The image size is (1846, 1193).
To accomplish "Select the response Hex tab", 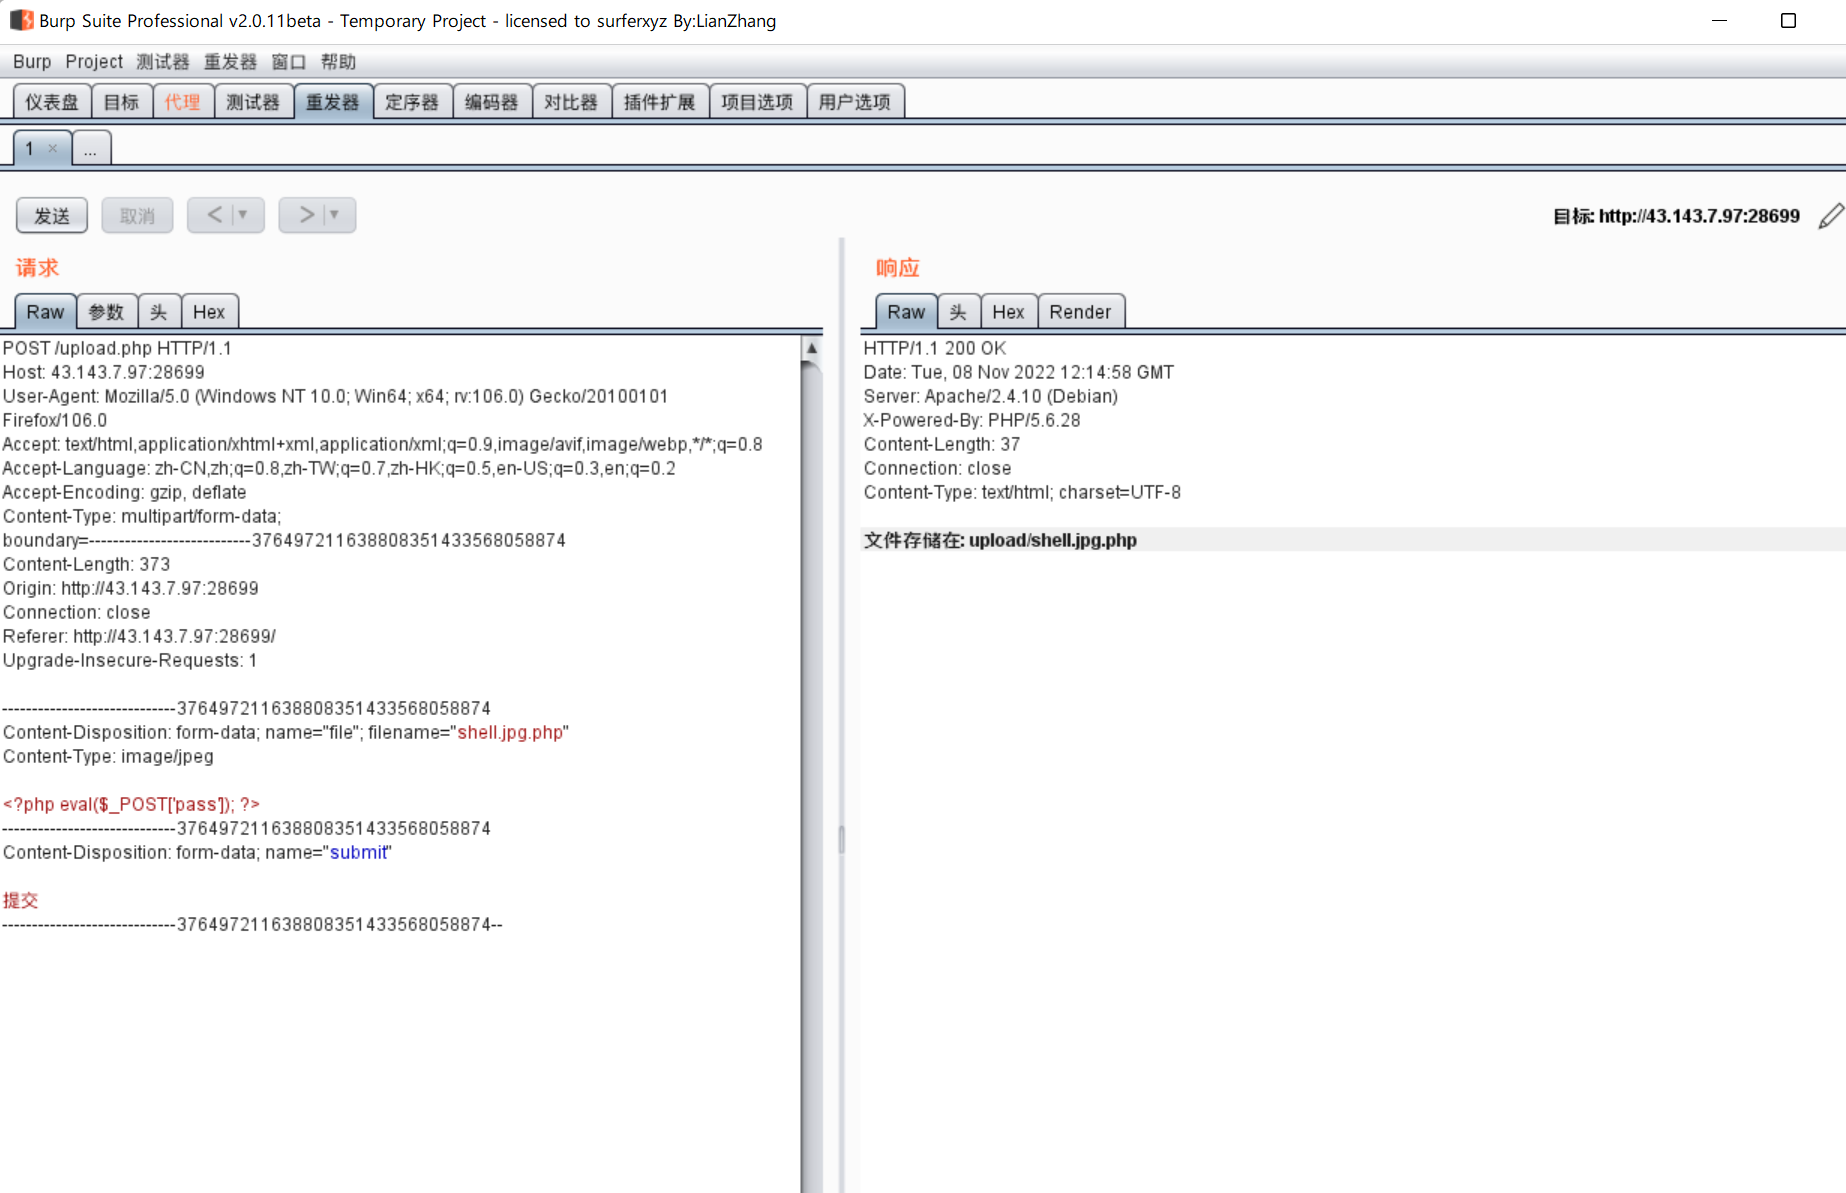I will pyautogui.click(x=1008, y=312).
